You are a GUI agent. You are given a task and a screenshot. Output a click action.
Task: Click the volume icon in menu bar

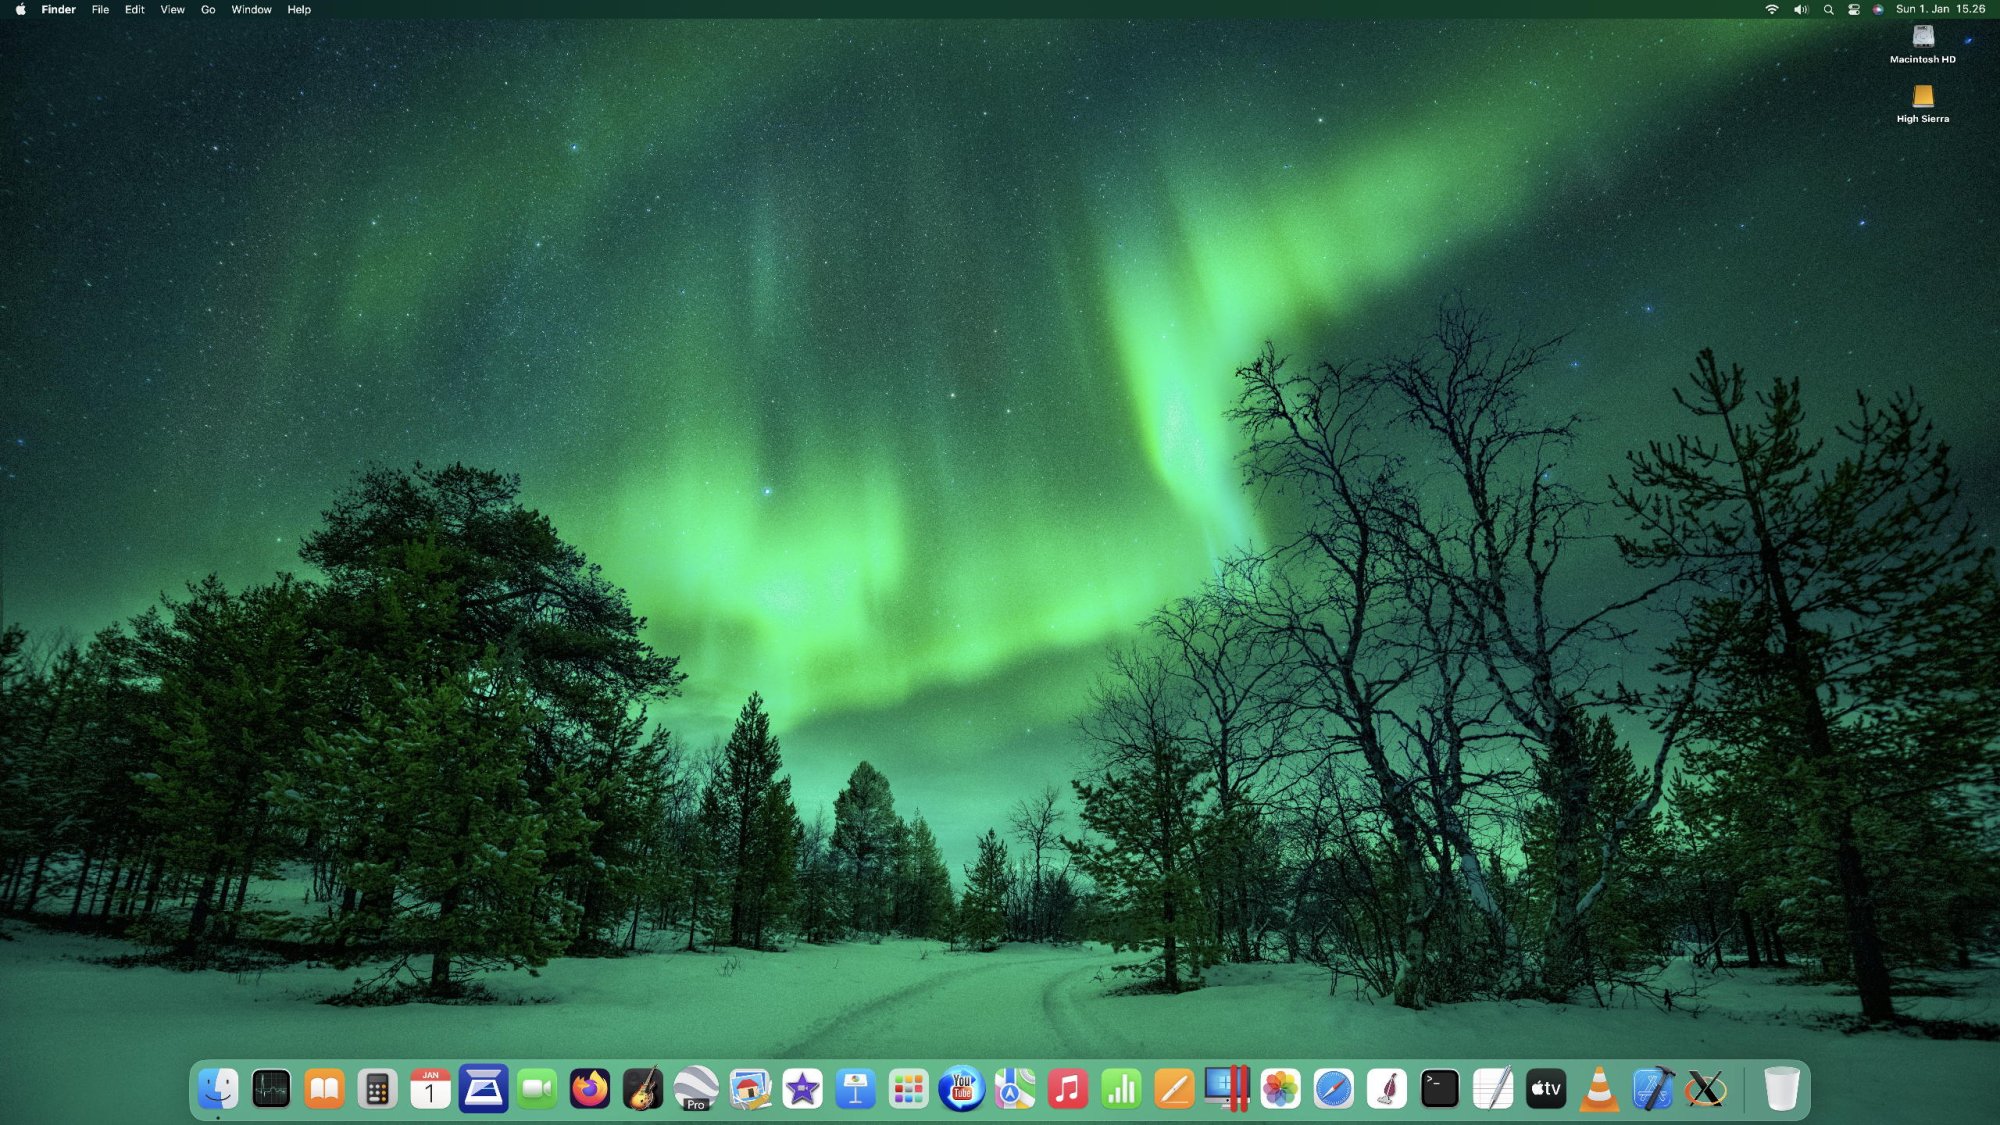coord(1800,9)
